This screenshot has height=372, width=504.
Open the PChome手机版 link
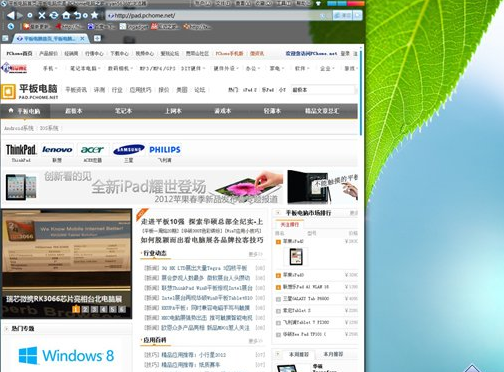pyautogui.click(x=229, y=54)
